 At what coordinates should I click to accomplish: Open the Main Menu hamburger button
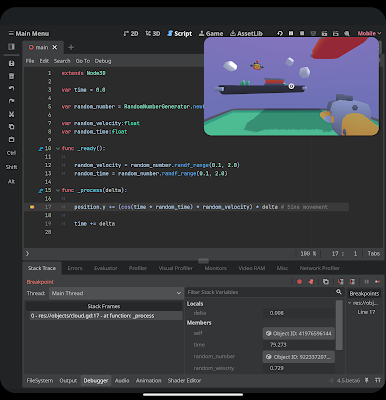[29, 33]
